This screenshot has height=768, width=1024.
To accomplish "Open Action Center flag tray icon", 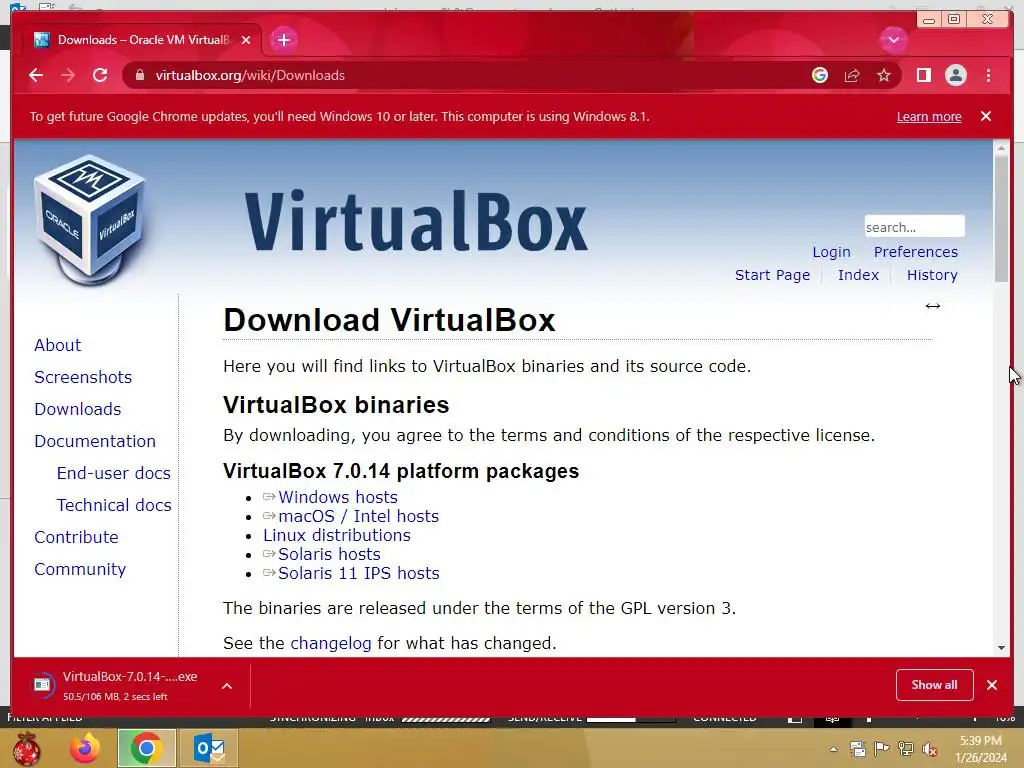I will 881,749.
